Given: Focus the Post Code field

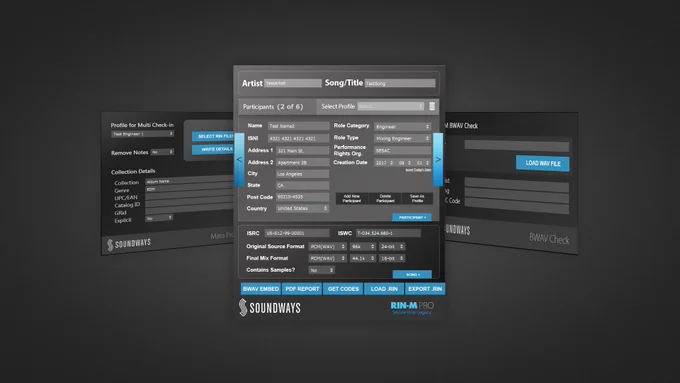Looking at the screenshot, I should (302, 197).
